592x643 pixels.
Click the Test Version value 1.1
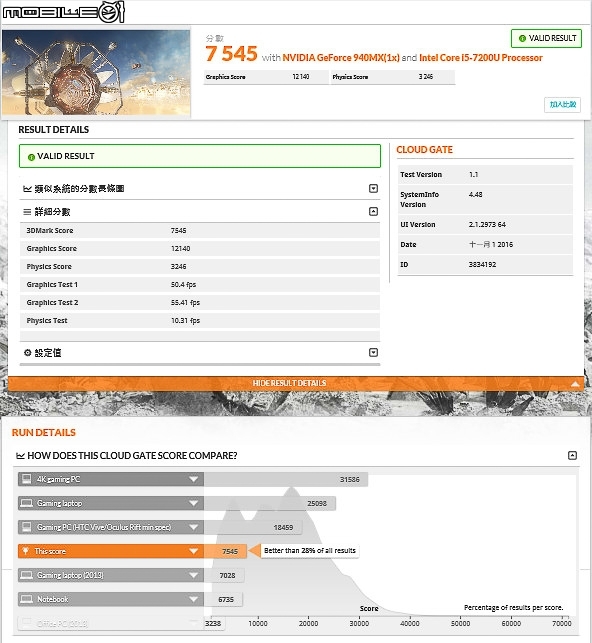point(474,175)
